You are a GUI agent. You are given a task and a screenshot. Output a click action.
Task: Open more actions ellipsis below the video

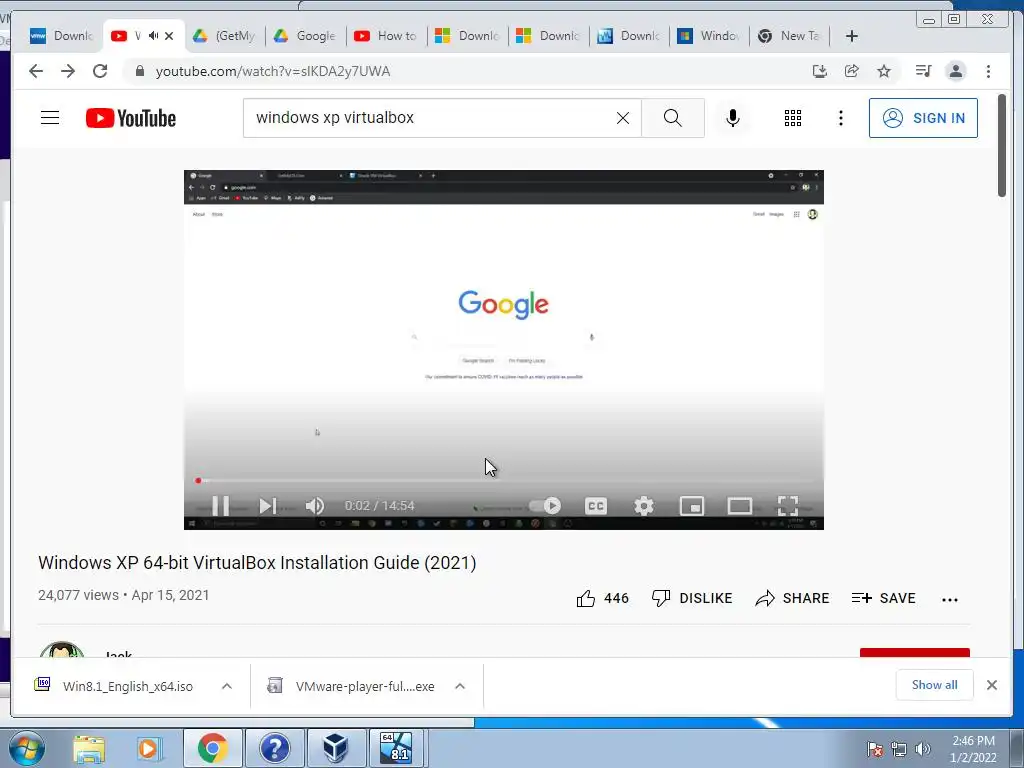click(x=950, y=600)
